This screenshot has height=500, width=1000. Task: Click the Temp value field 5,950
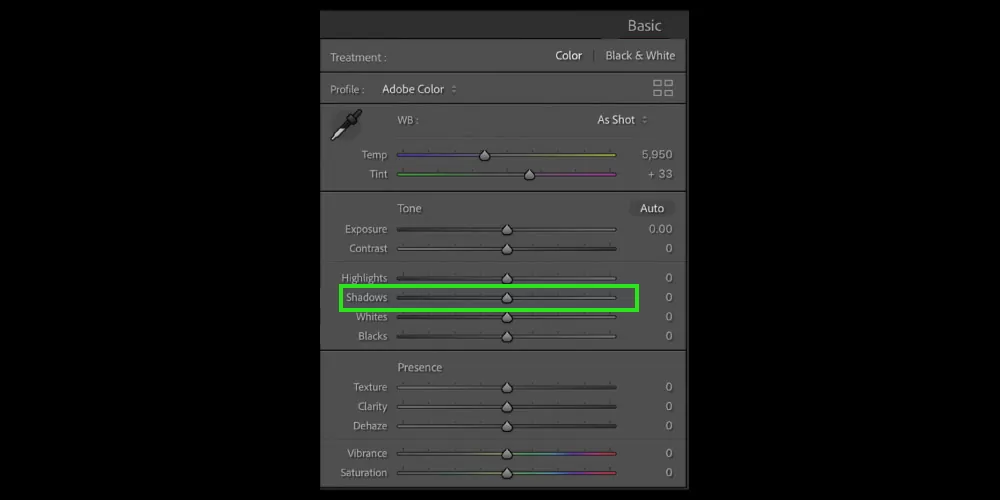click(656, 155)
